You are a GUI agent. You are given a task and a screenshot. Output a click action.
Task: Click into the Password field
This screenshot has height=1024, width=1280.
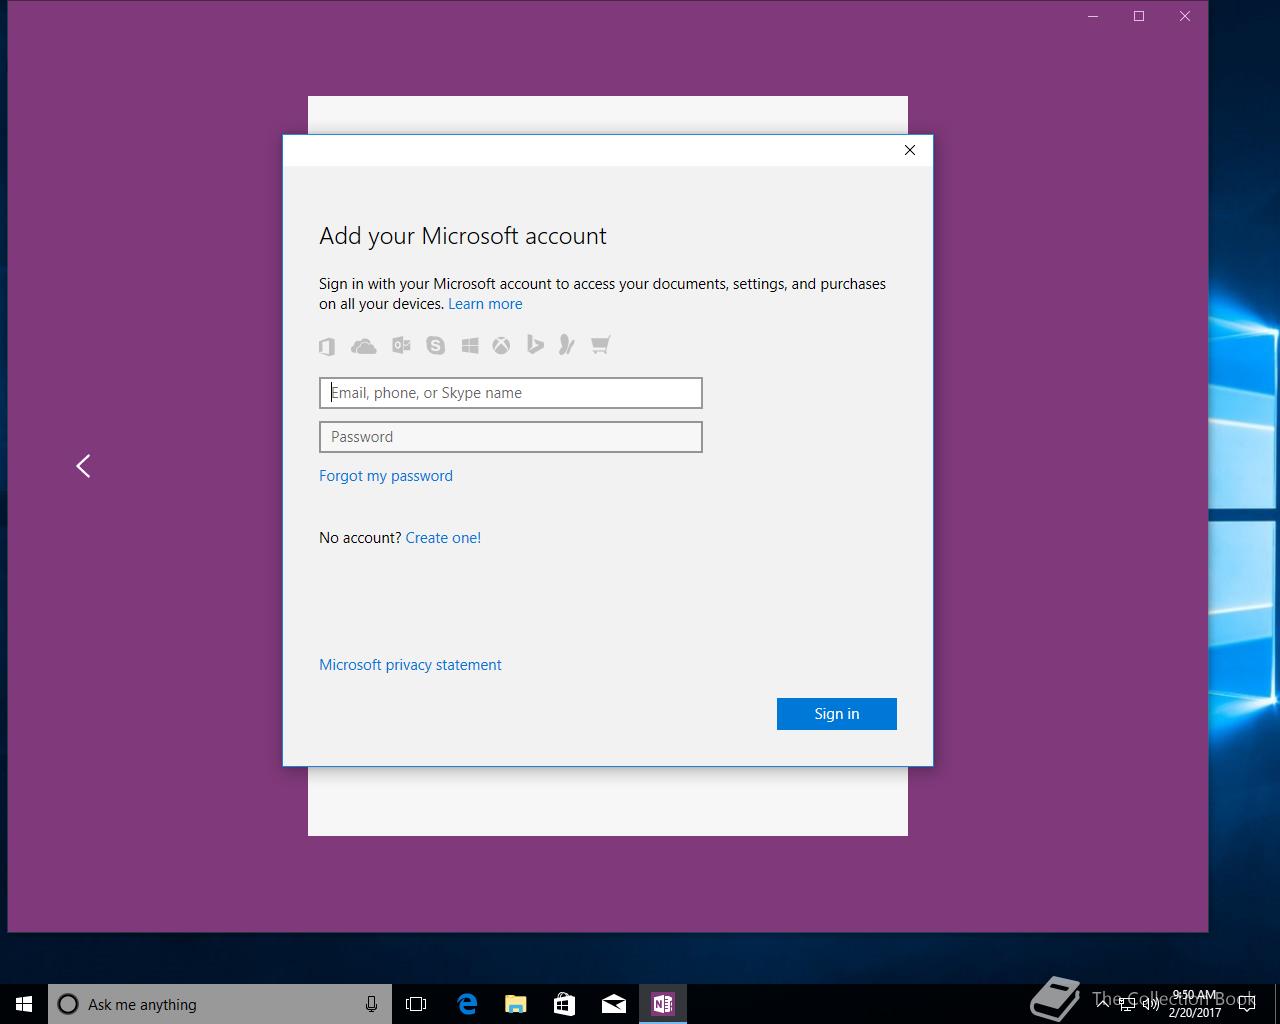pyautogui.click(x=511, y=437)
